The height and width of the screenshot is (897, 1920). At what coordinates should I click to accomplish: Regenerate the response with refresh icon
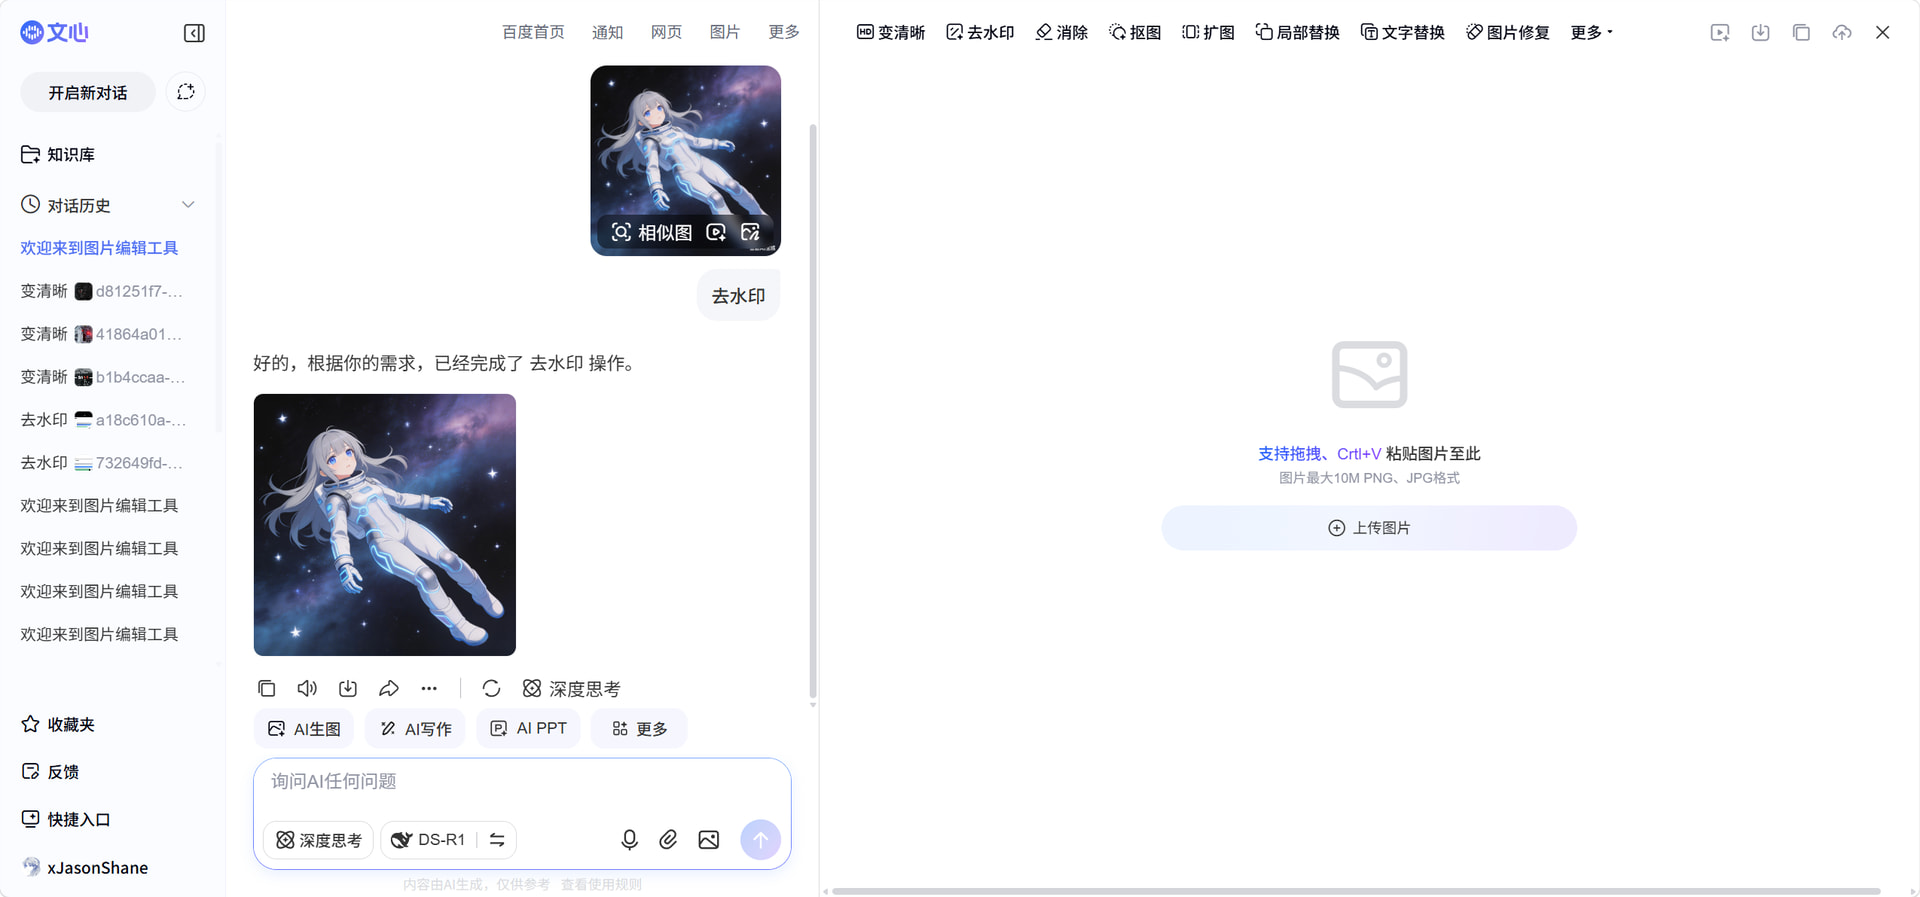pyautogui.click(x=491, y=688)
